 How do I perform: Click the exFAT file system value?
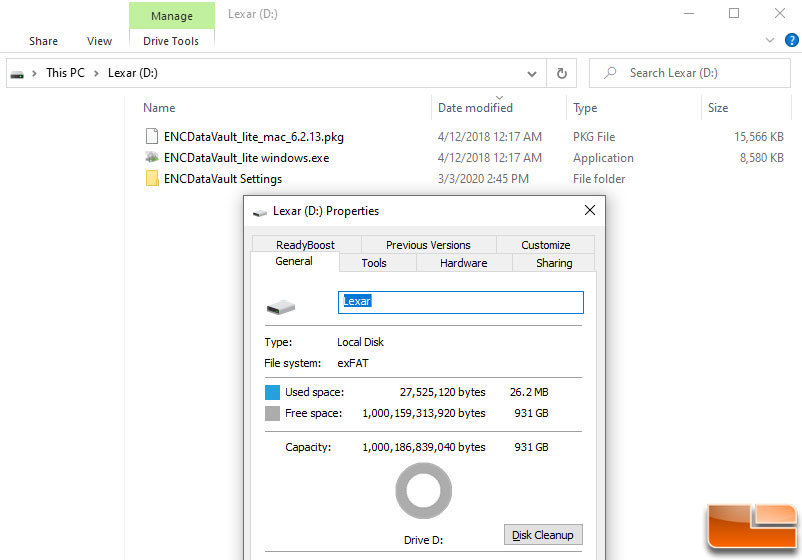[353, 363]
